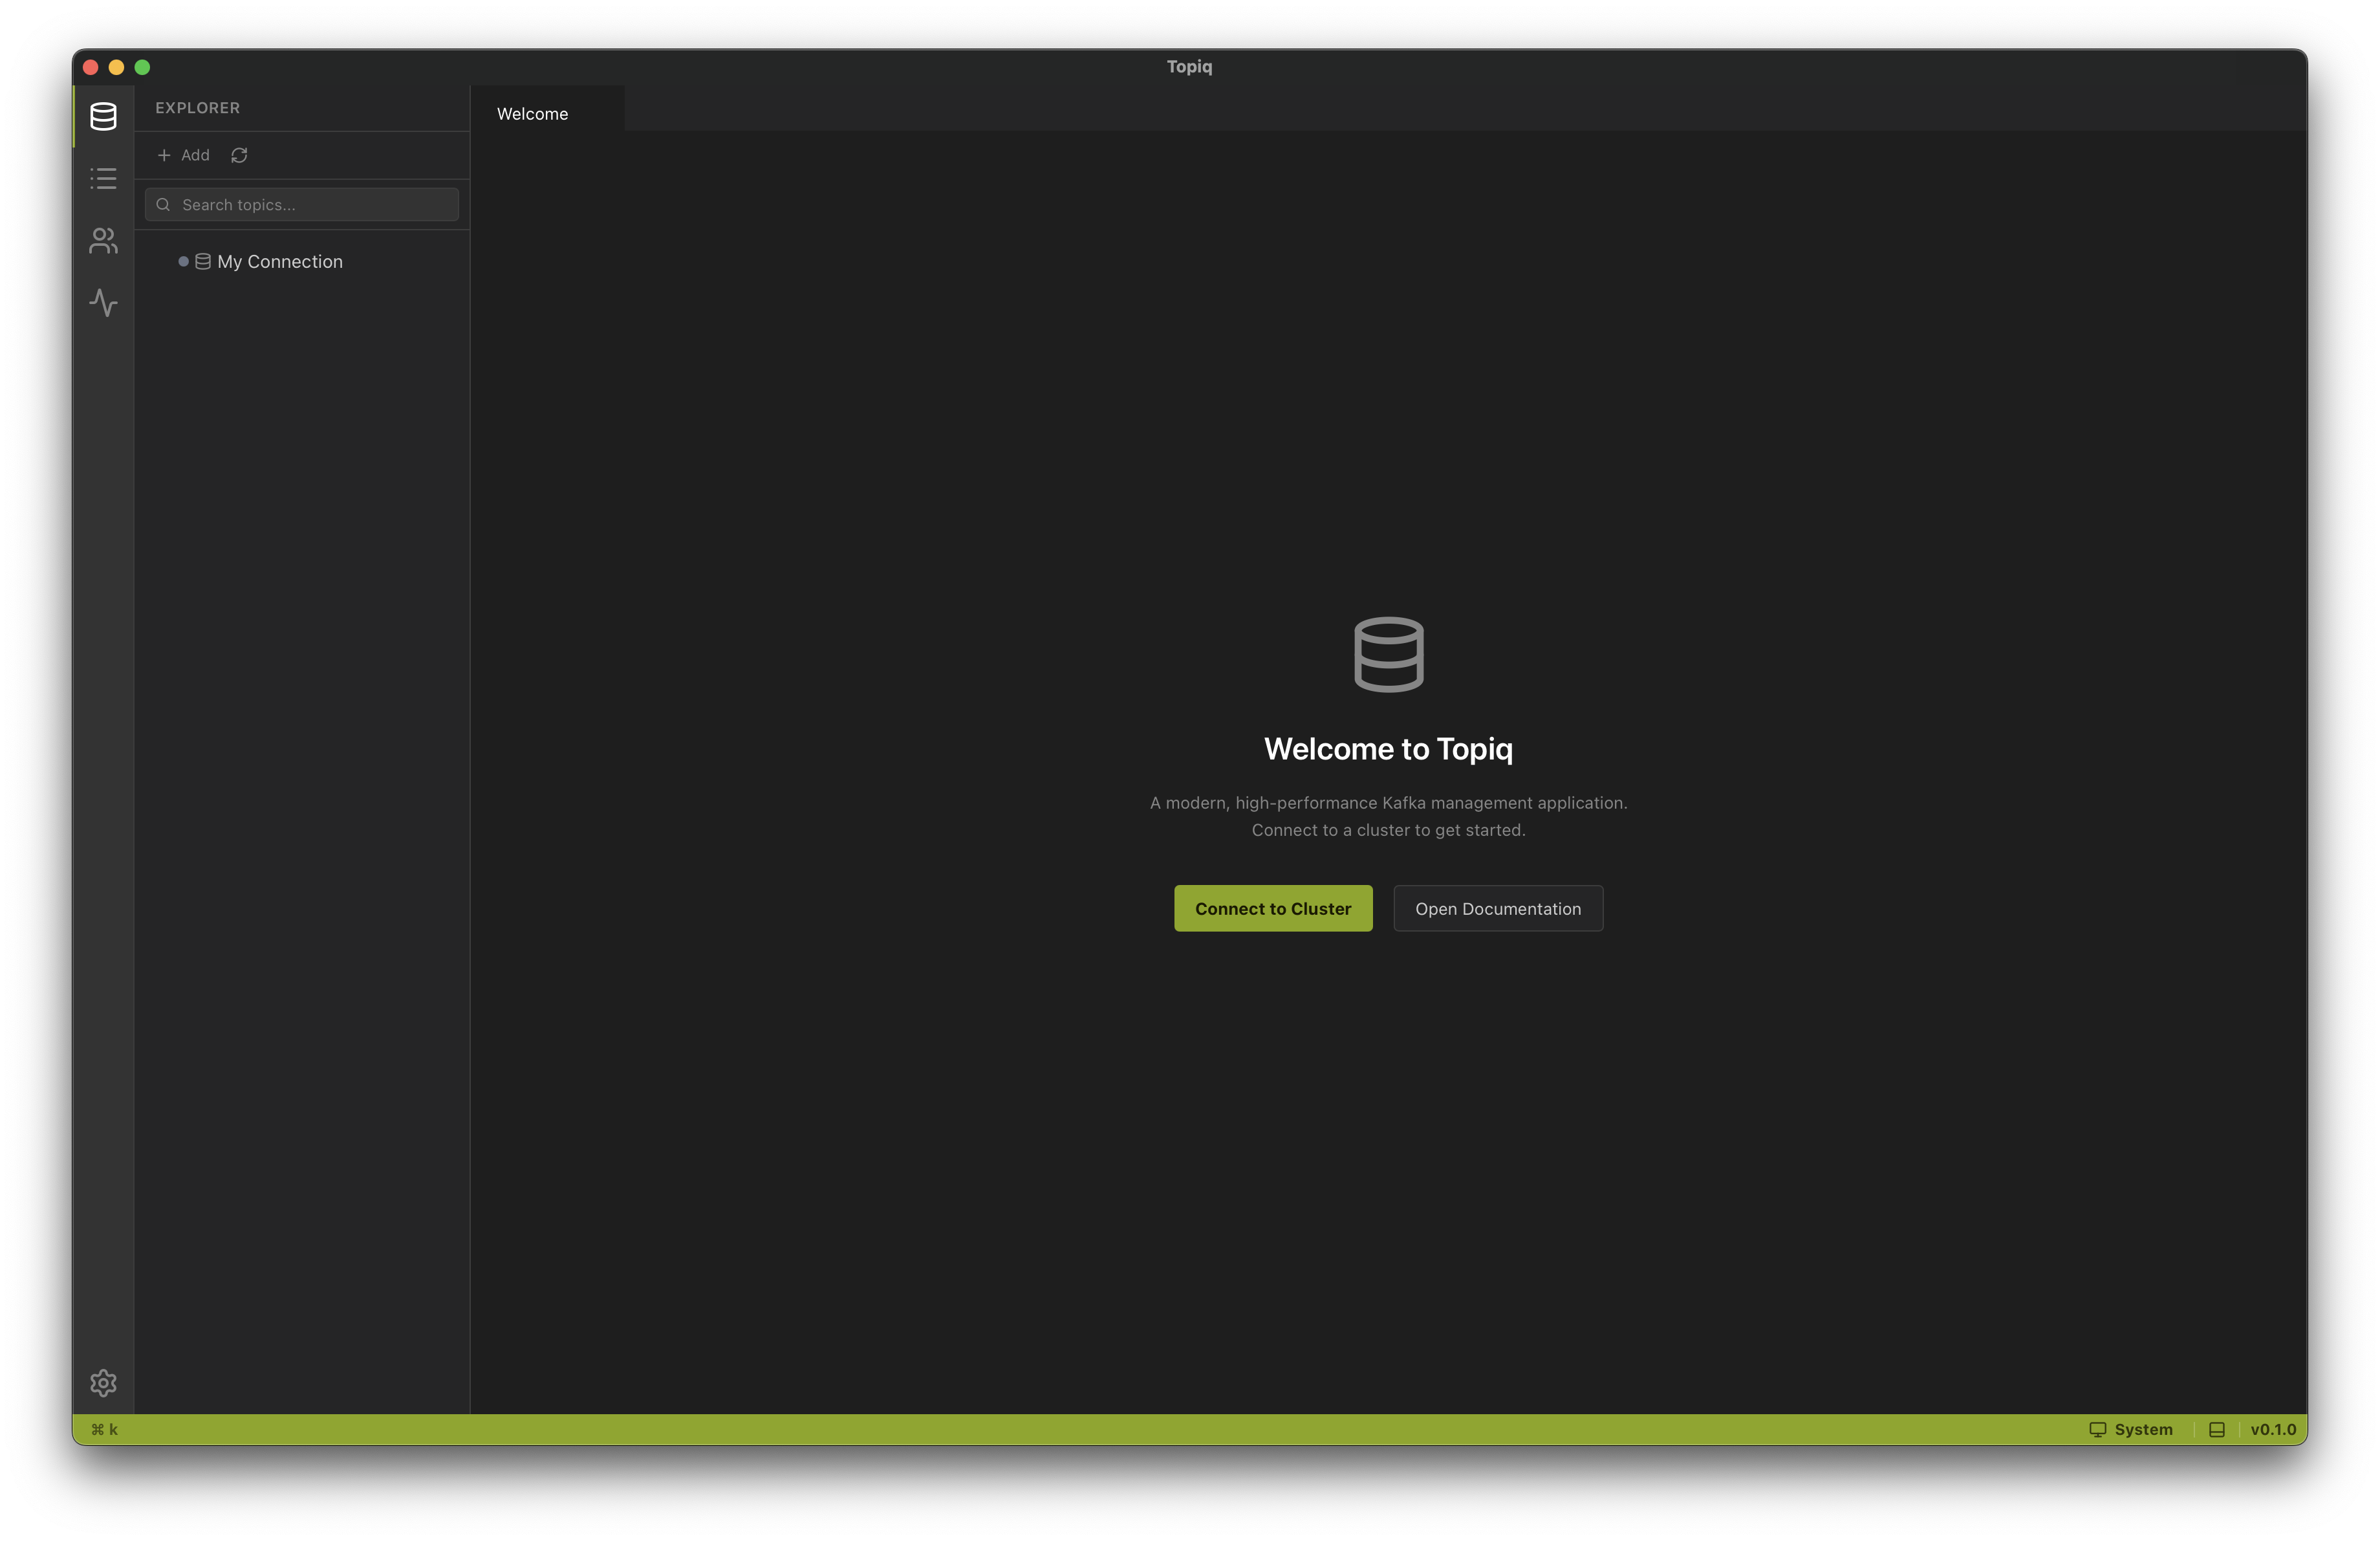Toggle the connection status dot for My Connection
This screenshot has height=1541, width=2380.
coord(183,261)
